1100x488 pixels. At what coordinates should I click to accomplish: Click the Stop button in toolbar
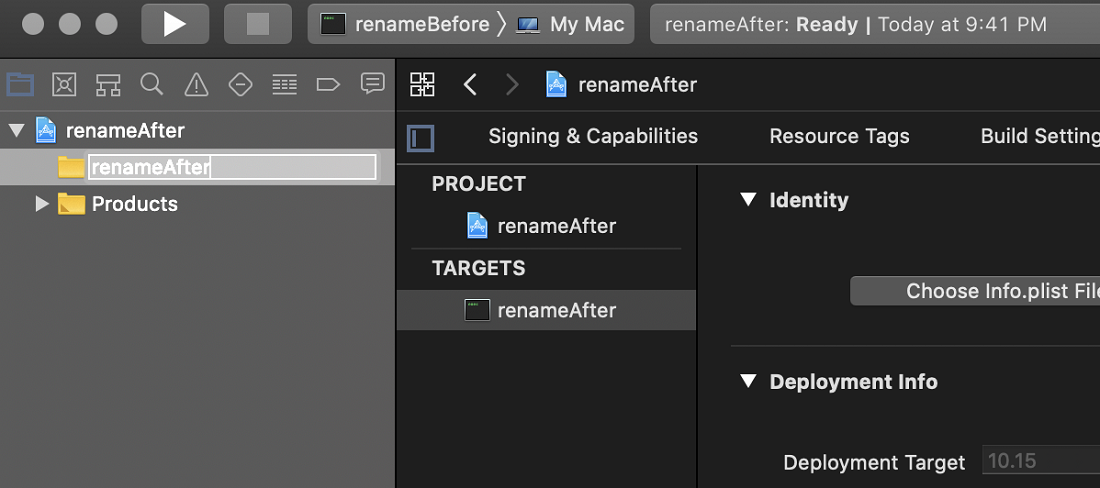coord(257,24)
